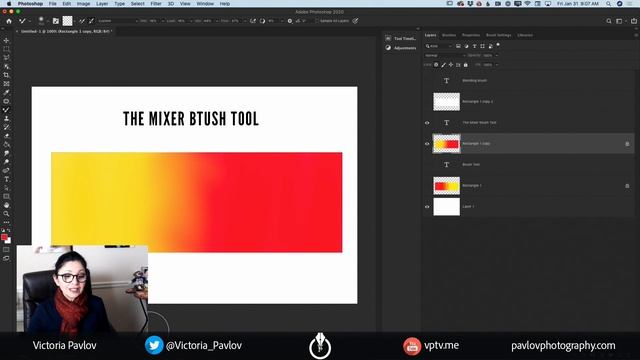Hide The Mixer Brush Tool text layer
This screenshot has height=360, width=640.
pos(427,122)
